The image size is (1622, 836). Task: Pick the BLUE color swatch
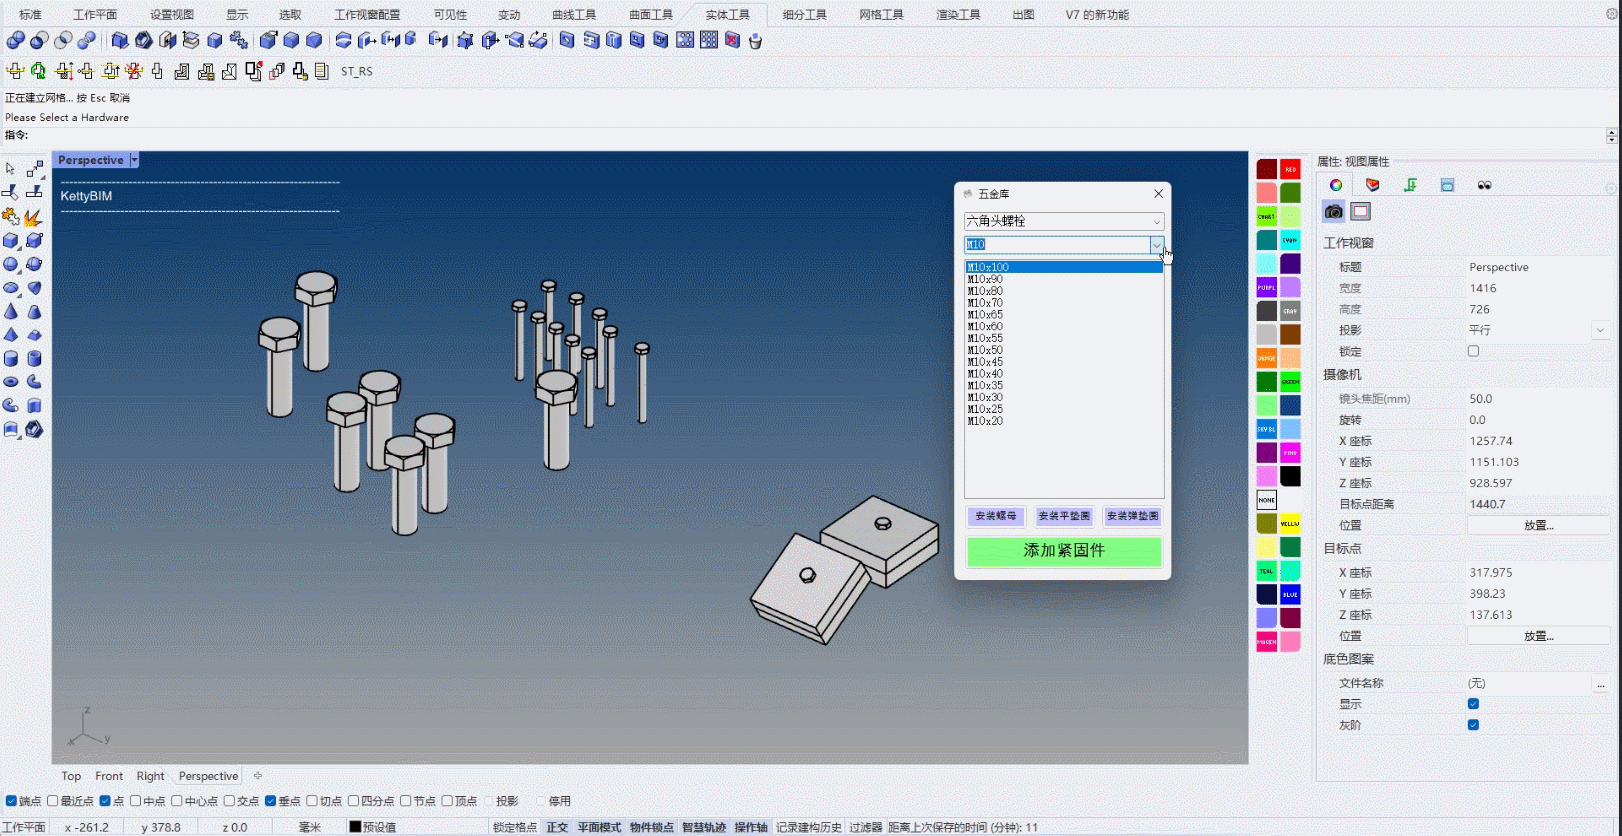(1291, 594)
